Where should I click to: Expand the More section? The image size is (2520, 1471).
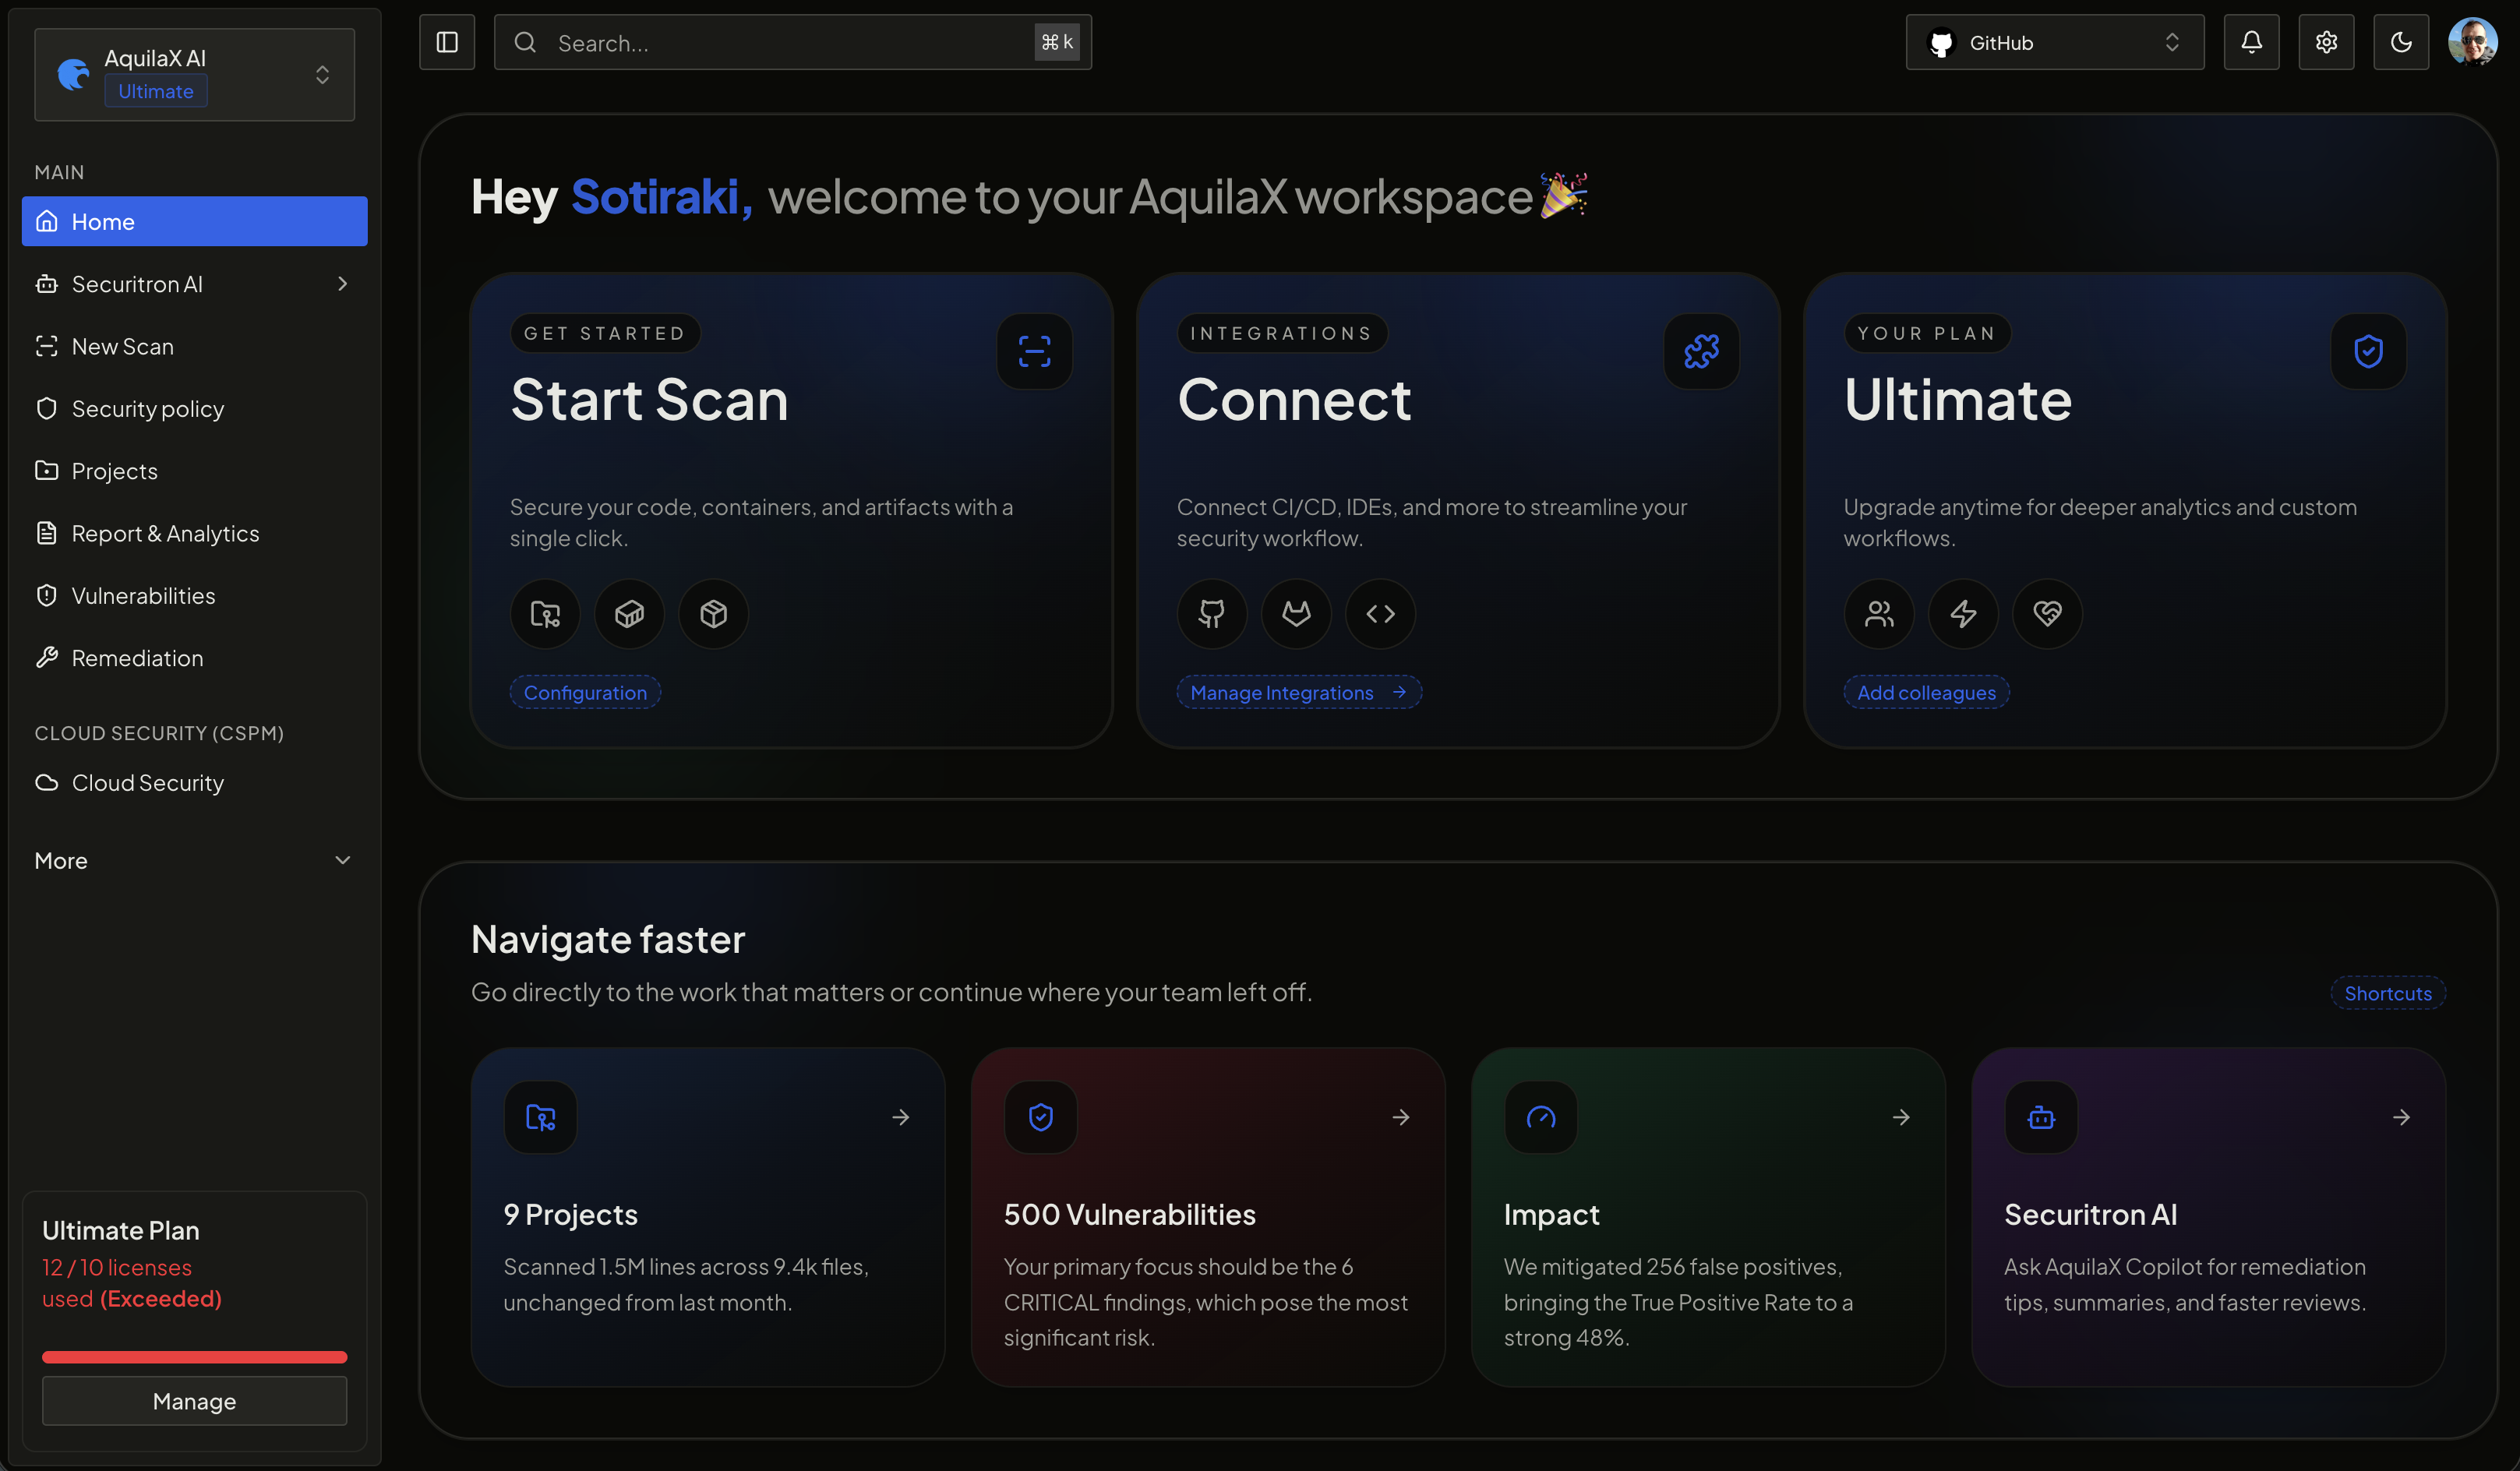(x=194, y=860)
